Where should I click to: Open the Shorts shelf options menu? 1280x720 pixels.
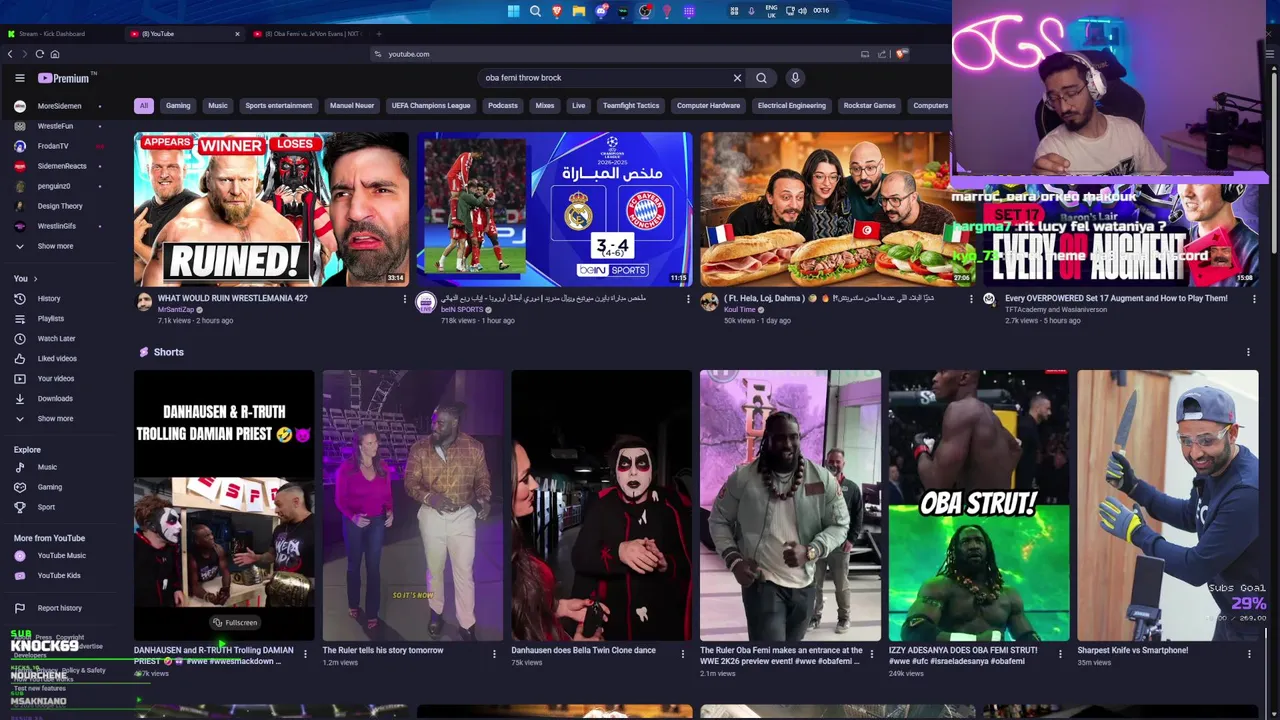pyautogui.click(x=1248, y=352)
